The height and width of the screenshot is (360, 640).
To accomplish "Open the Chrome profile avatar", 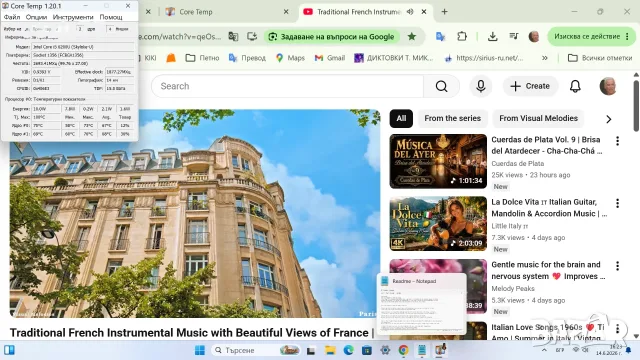I will coord(534,36).
